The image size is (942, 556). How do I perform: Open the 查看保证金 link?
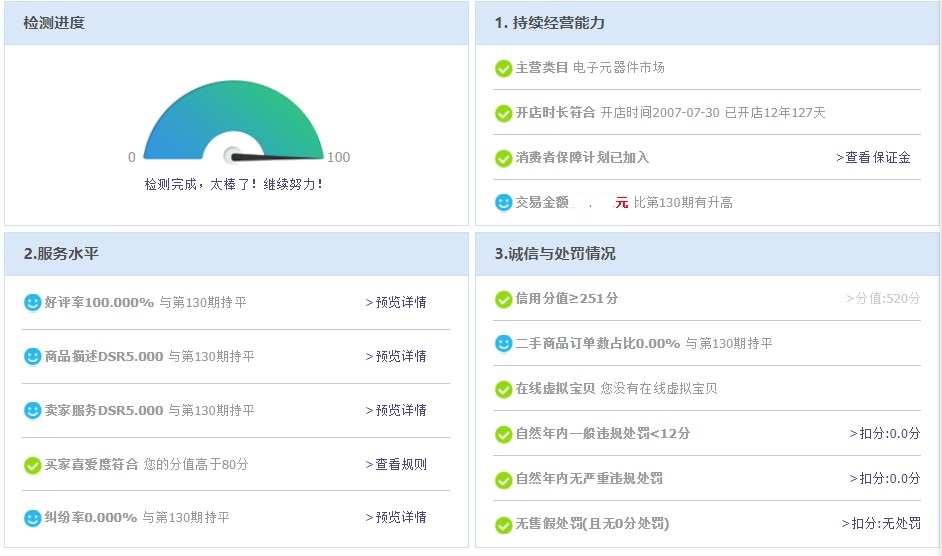pos(873,157)
